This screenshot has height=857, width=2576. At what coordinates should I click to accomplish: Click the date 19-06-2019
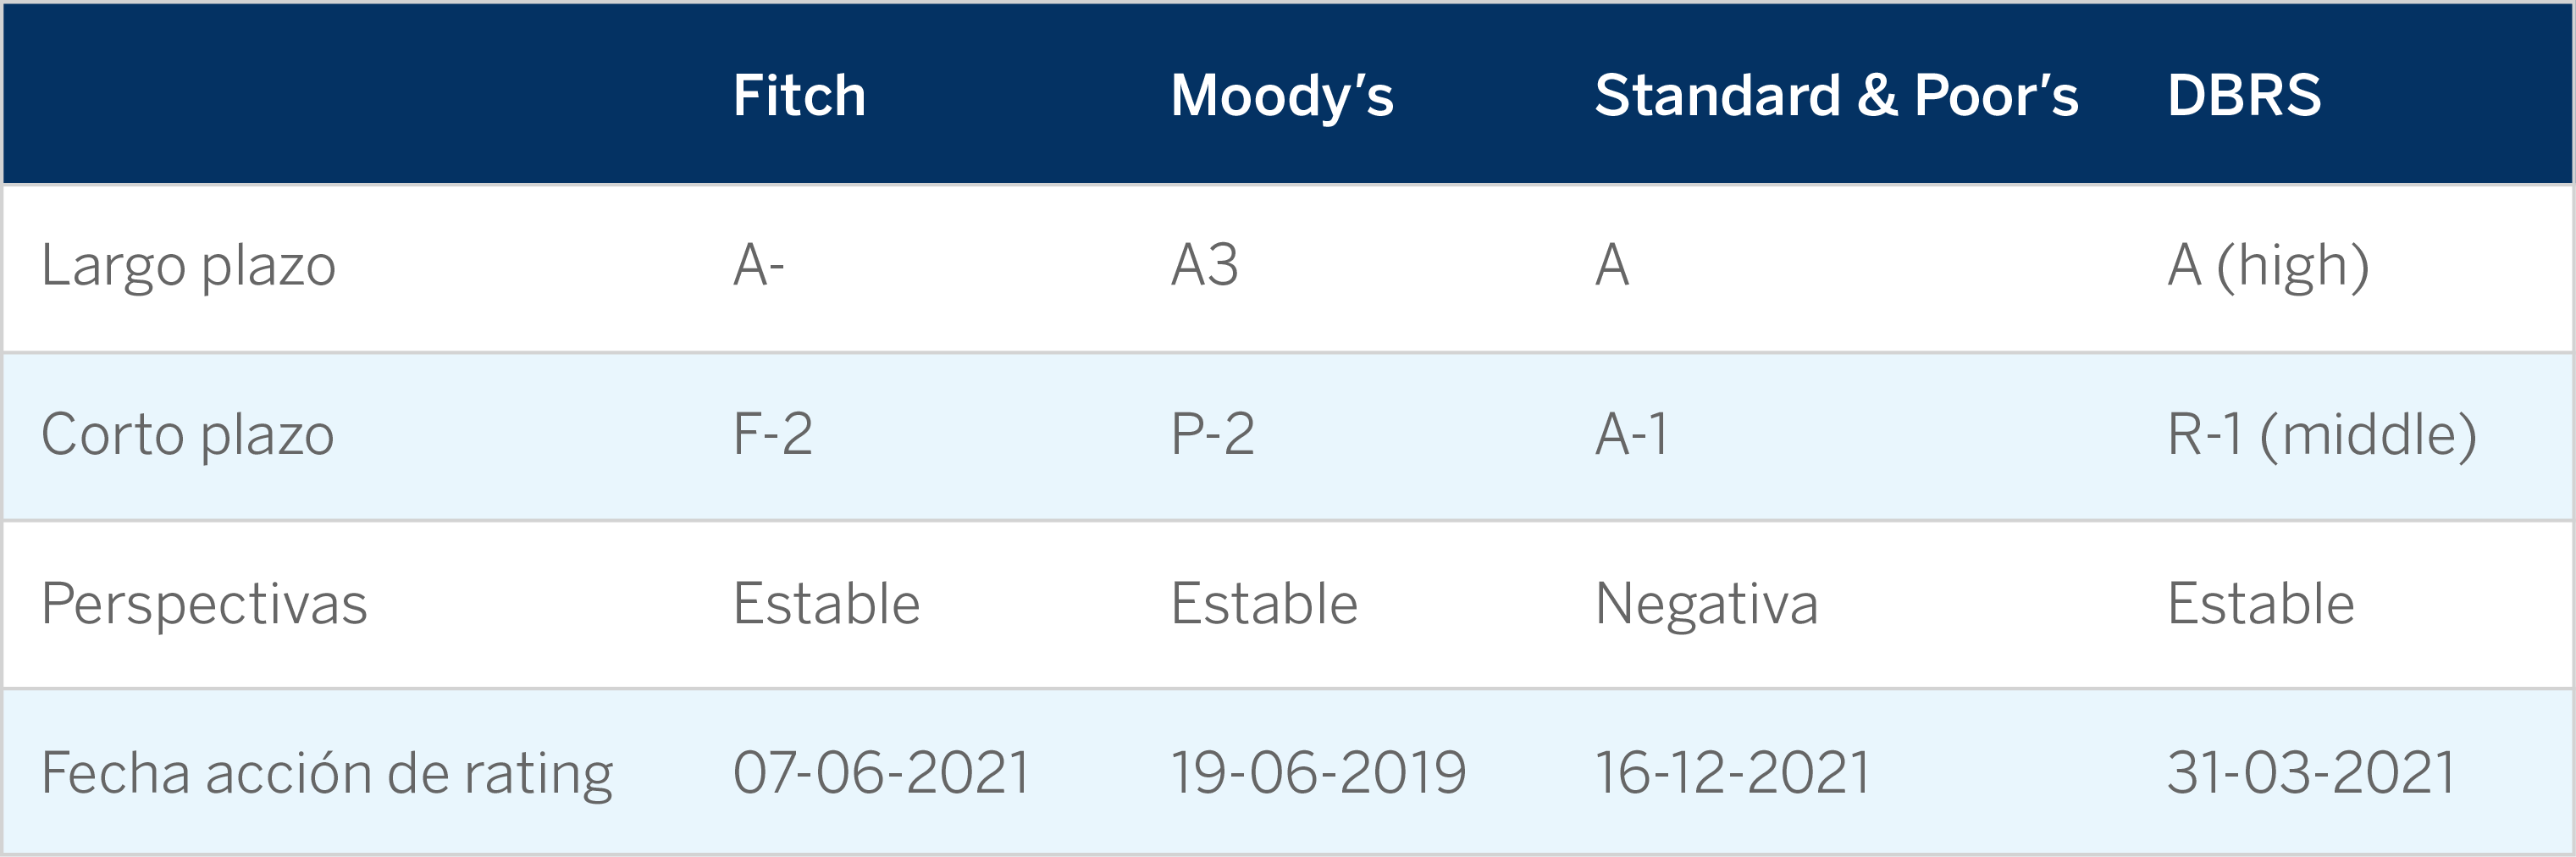(1318, 773)
